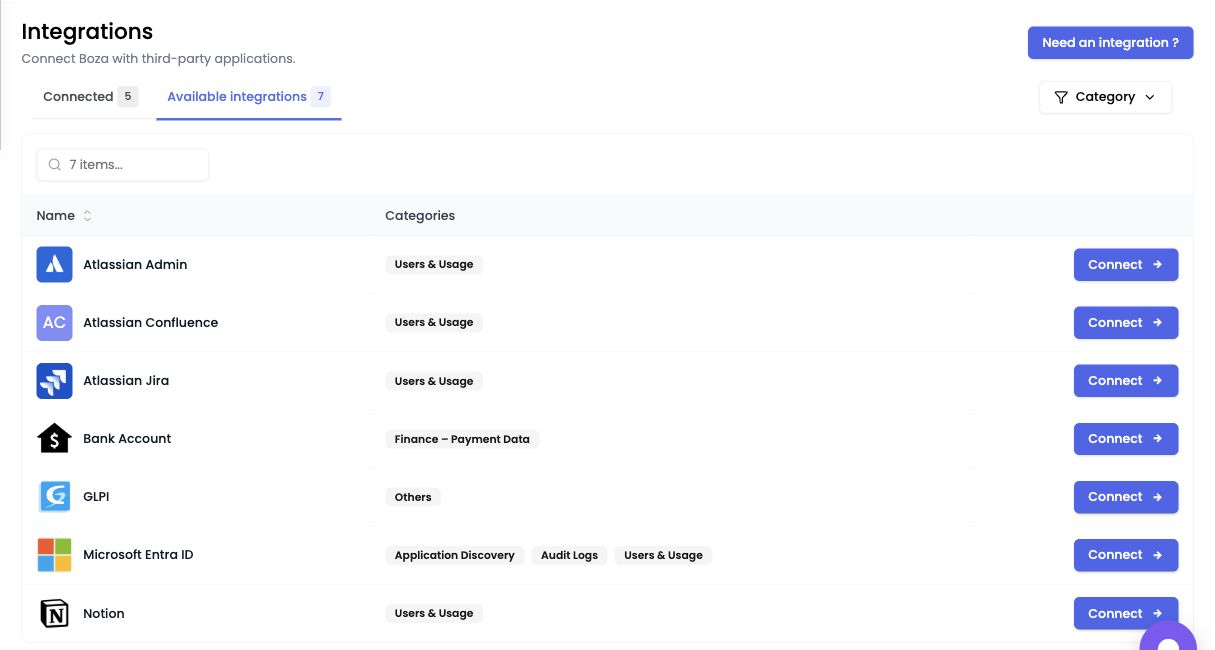Select the Available integrations tab

(x=249, y=97)
